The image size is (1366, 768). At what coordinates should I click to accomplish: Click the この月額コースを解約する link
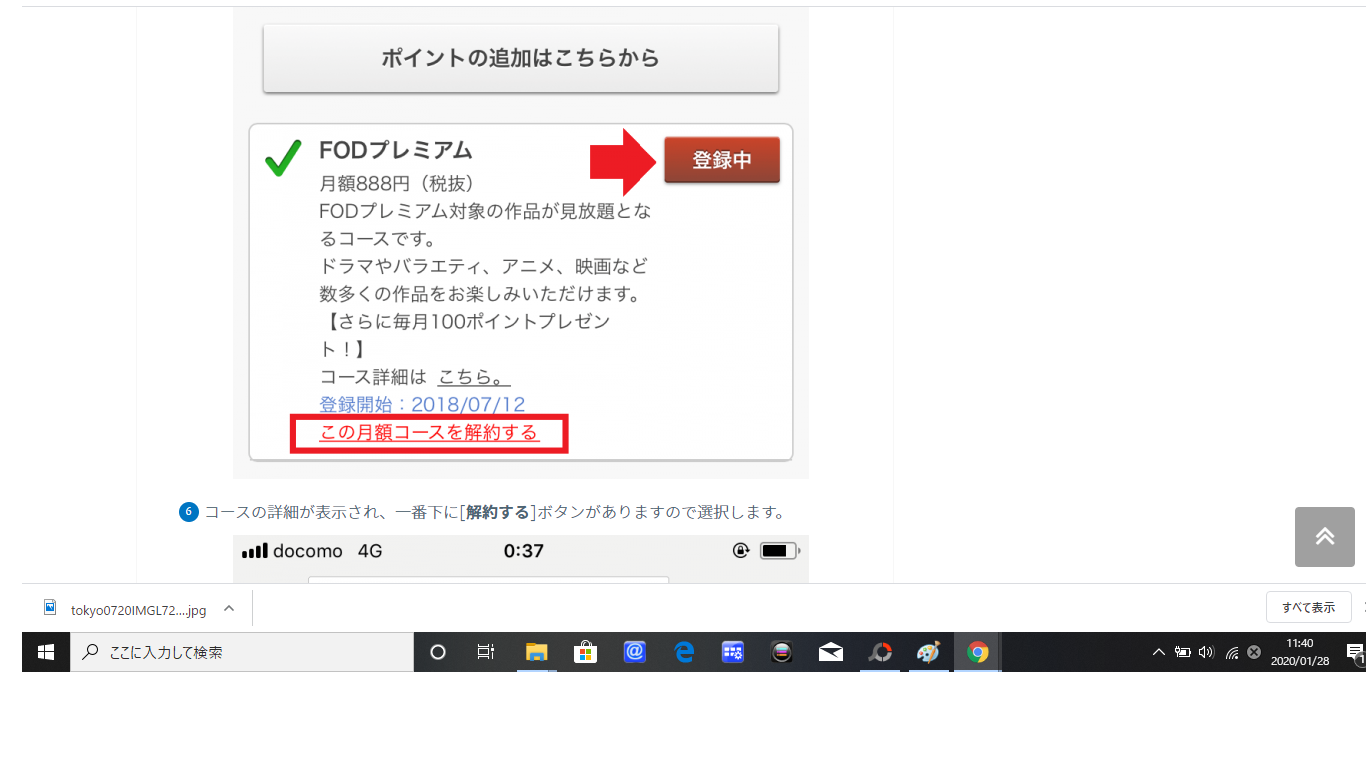click(429, 433)
